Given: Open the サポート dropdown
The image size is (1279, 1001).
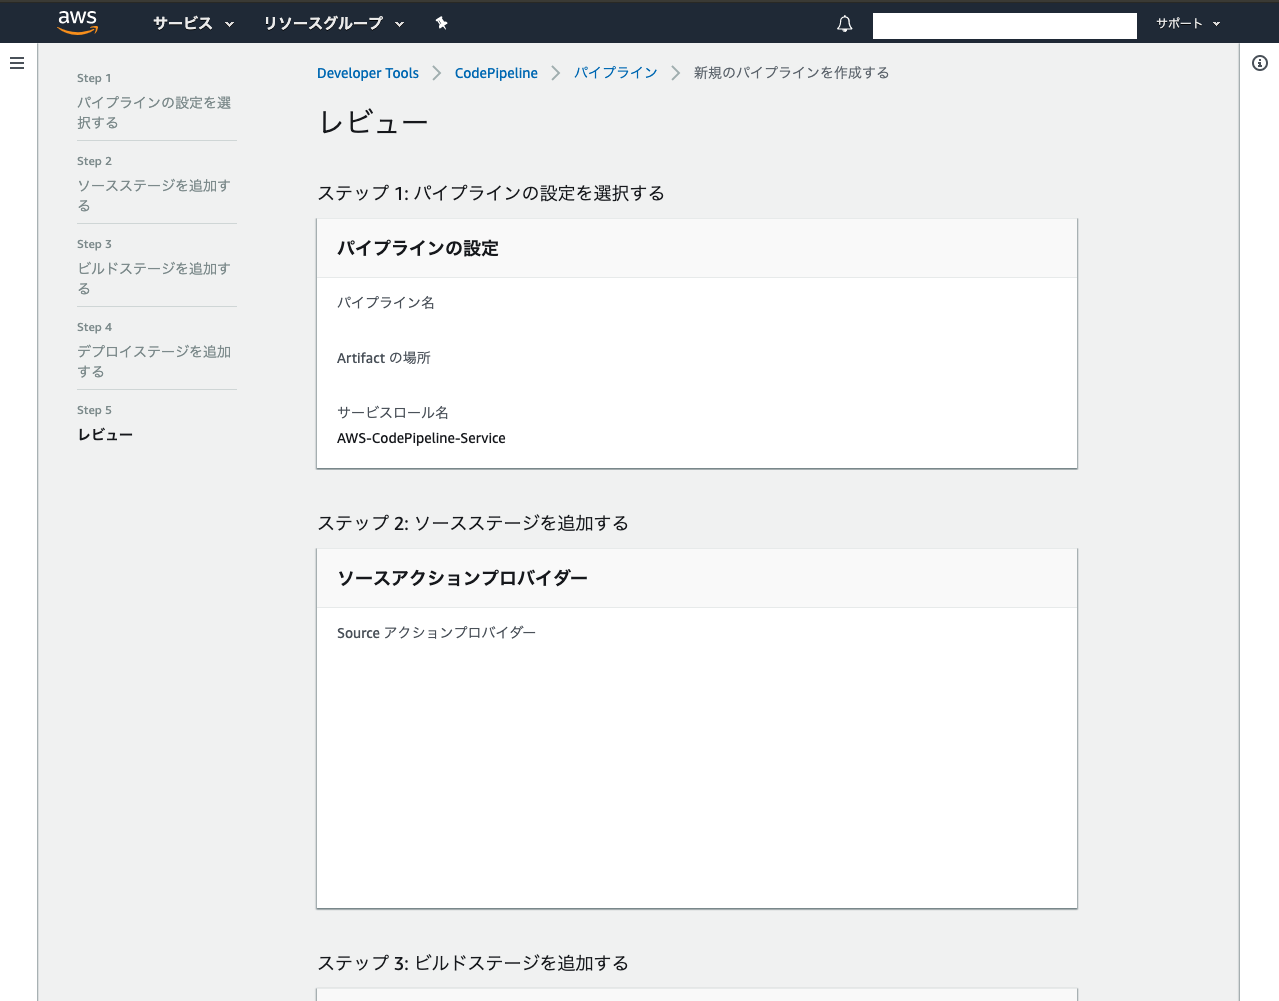Looking at the screenshot, I should [x=1185, y=23].
